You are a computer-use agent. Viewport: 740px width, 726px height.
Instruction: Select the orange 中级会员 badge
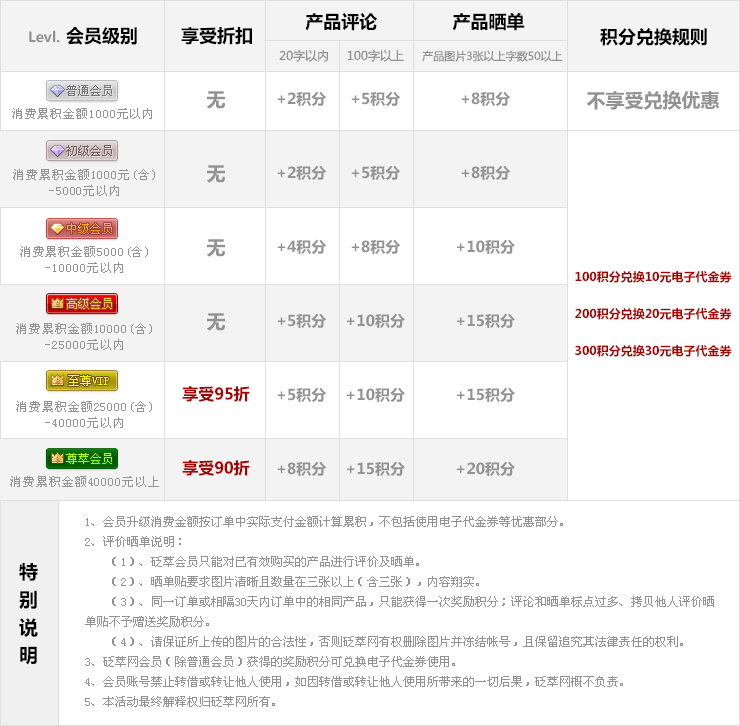tap(82, 228)
